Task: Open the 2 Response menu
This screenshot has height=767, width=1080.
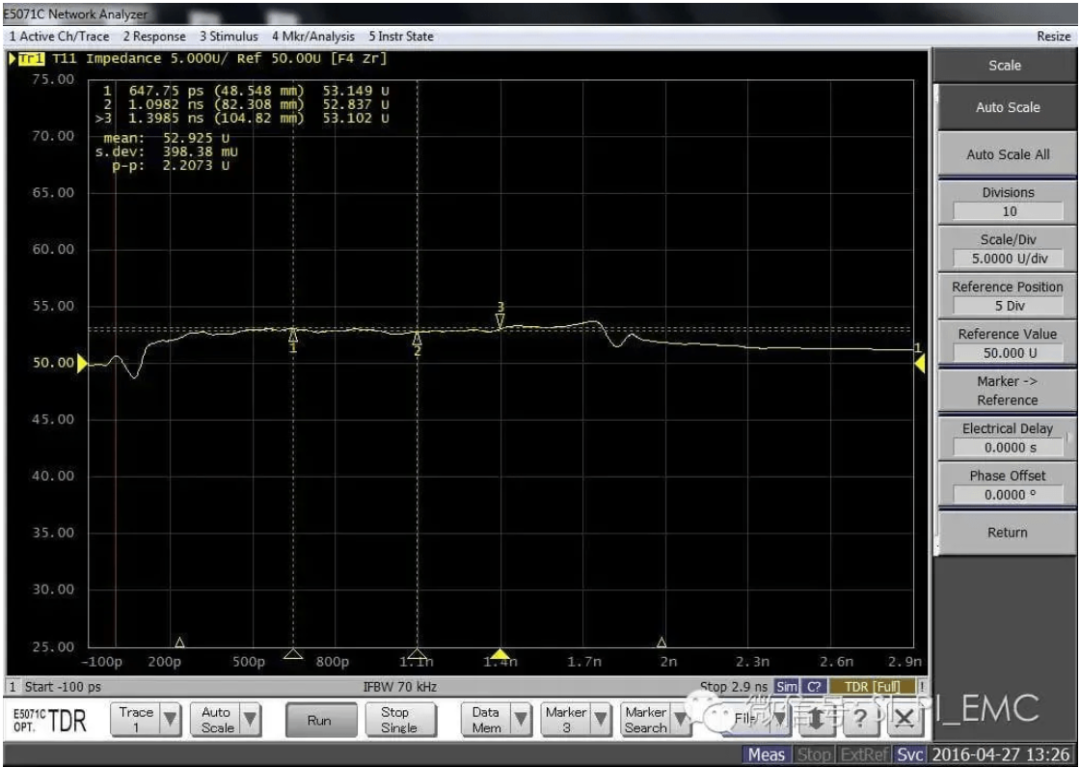Action: 154,36
